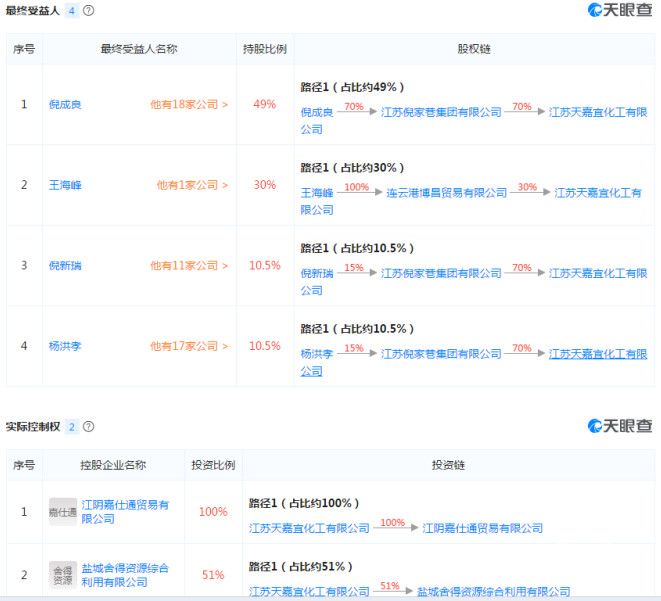
Task: Open 倪成良 link in row 1 equity chain
Action: tap(317, 112)
